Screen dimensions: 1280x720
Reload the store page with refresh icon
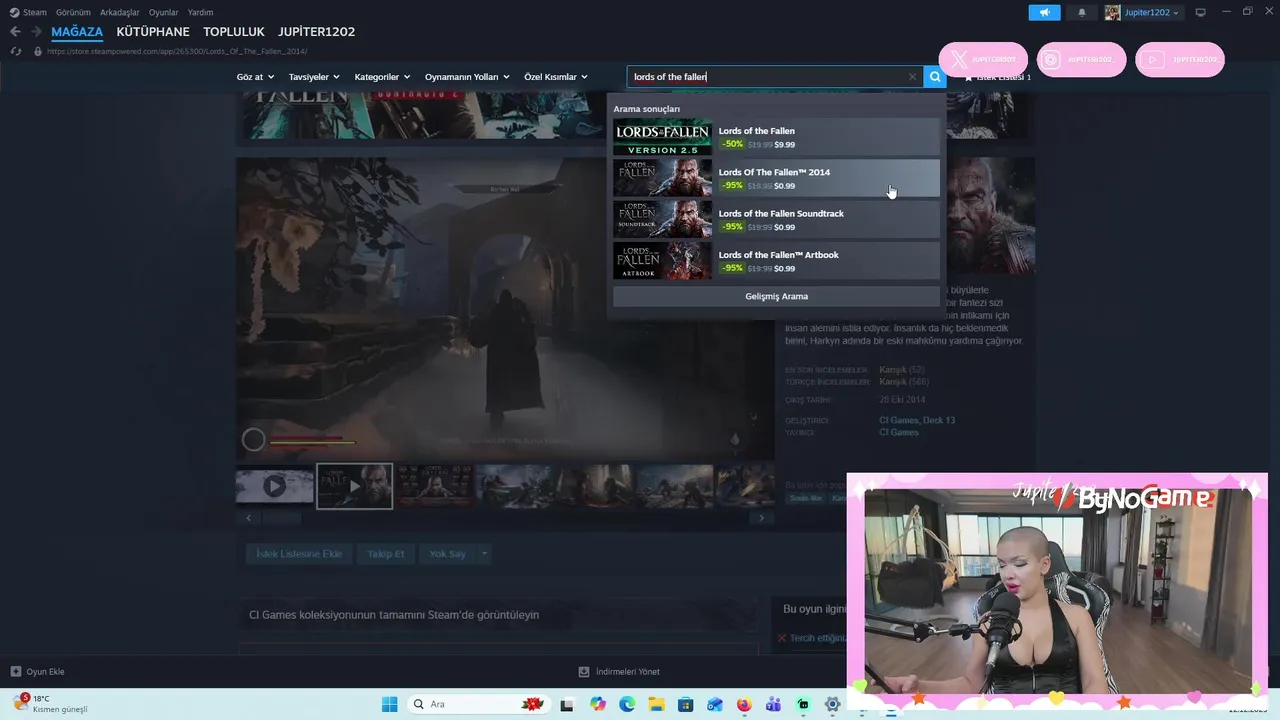[15, 51]
